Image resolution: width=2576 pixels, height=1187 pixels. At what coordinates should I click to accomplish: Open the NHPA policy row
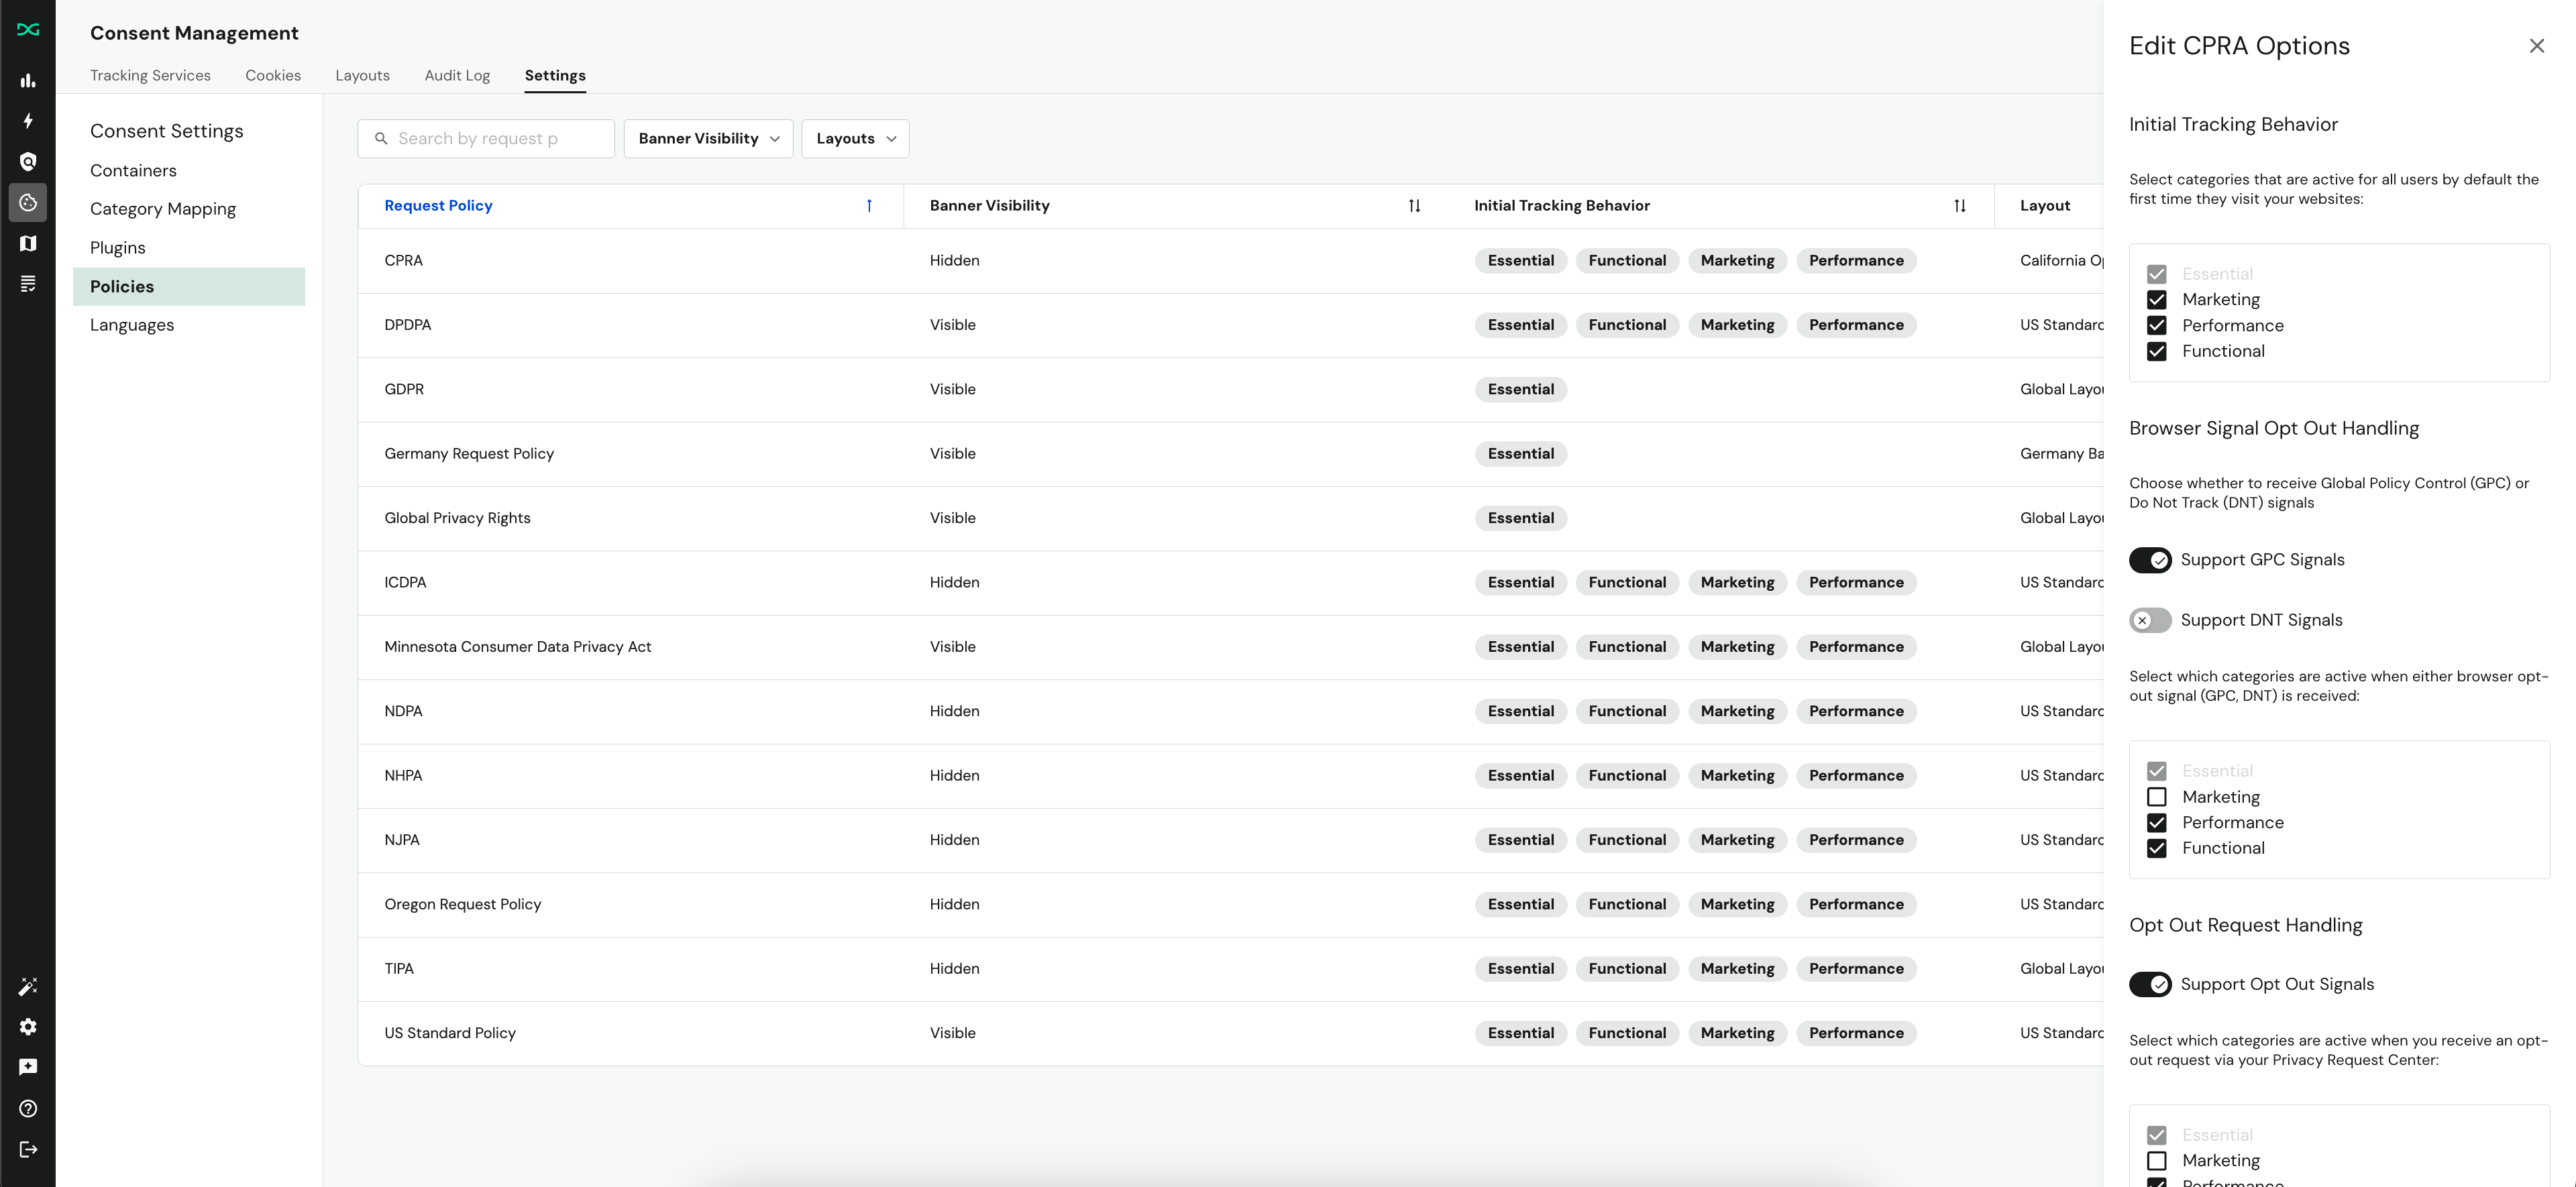[1231, 776]
